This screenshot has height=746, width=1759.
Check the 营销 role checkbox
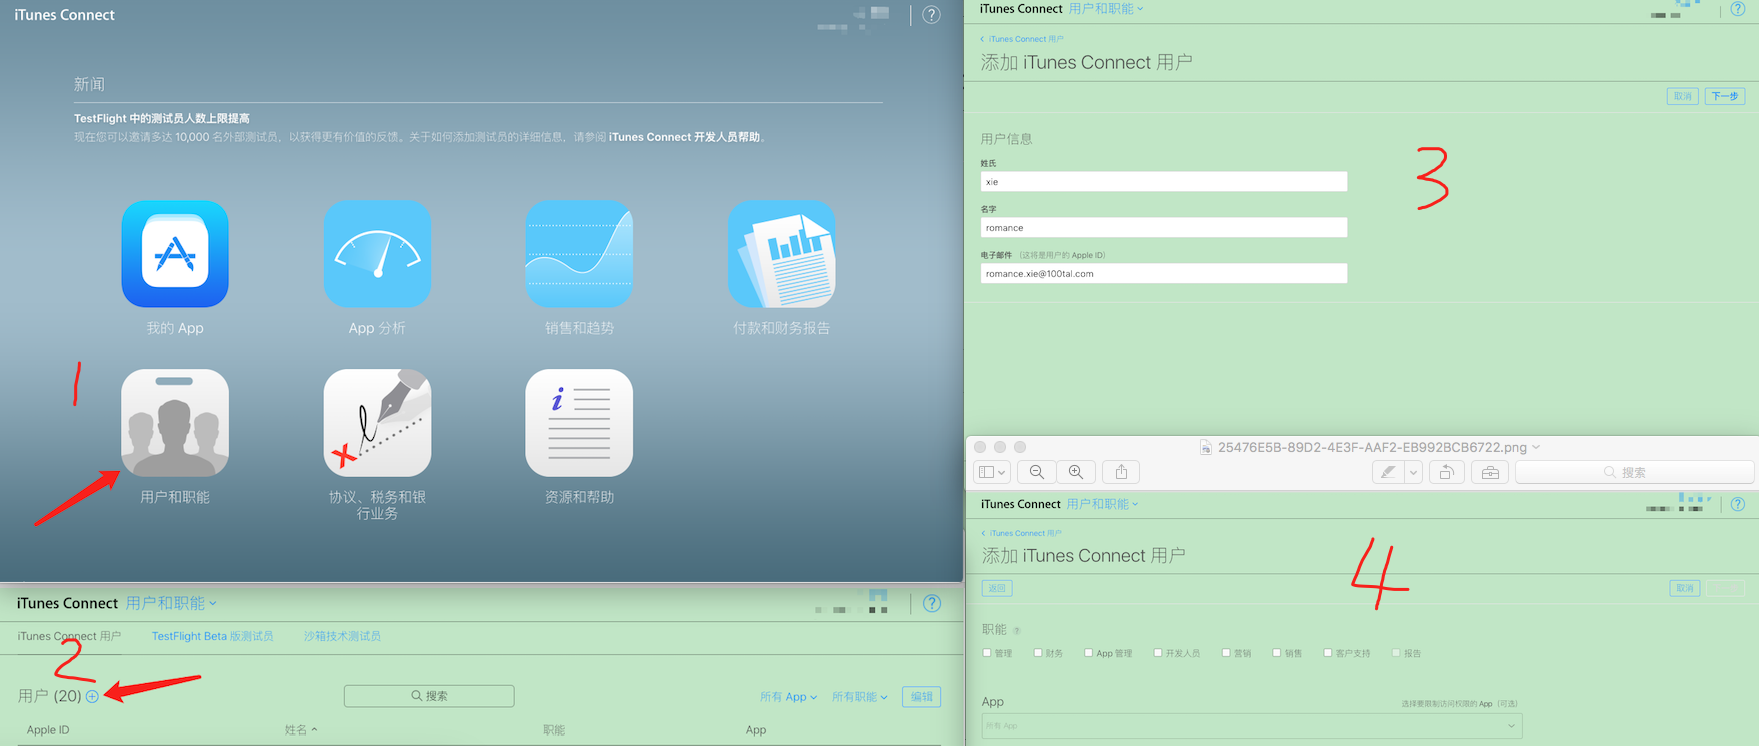click(x=1225, y=653)
